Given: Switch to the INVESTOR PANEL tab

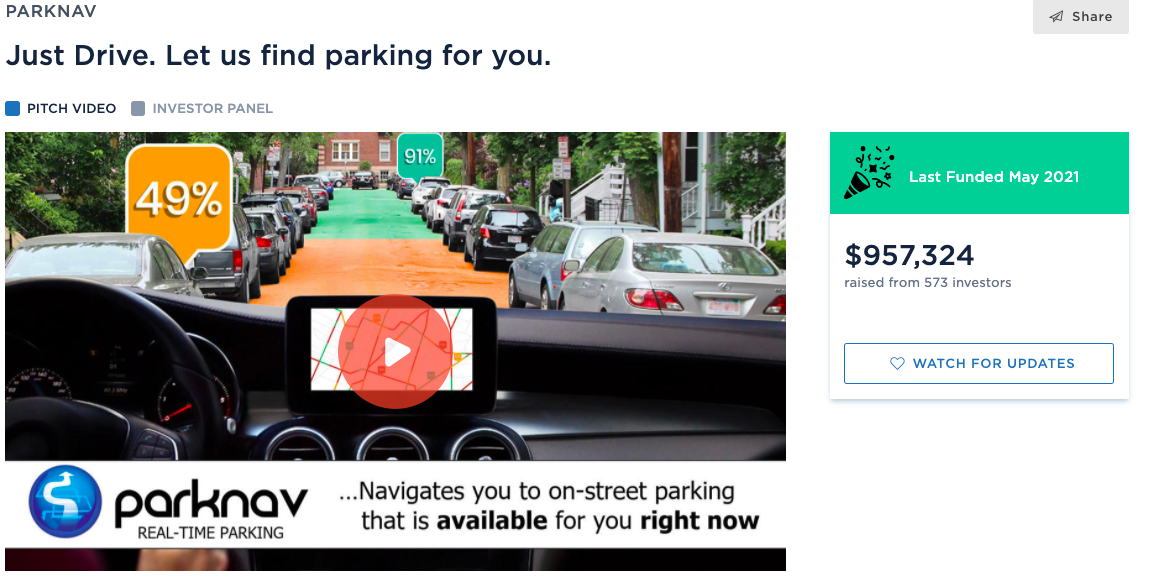Looking at the screenshot, I should [202, 109].
